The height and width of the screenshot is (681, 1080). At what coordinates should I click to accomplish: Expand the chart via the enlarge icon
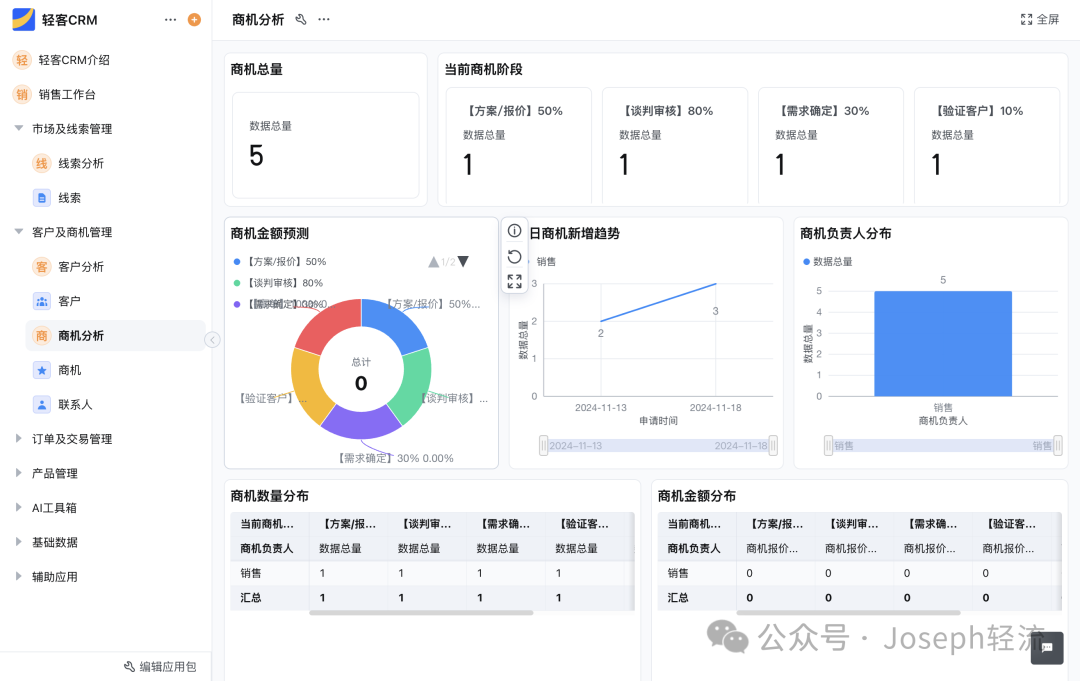[x=514, y=281]
